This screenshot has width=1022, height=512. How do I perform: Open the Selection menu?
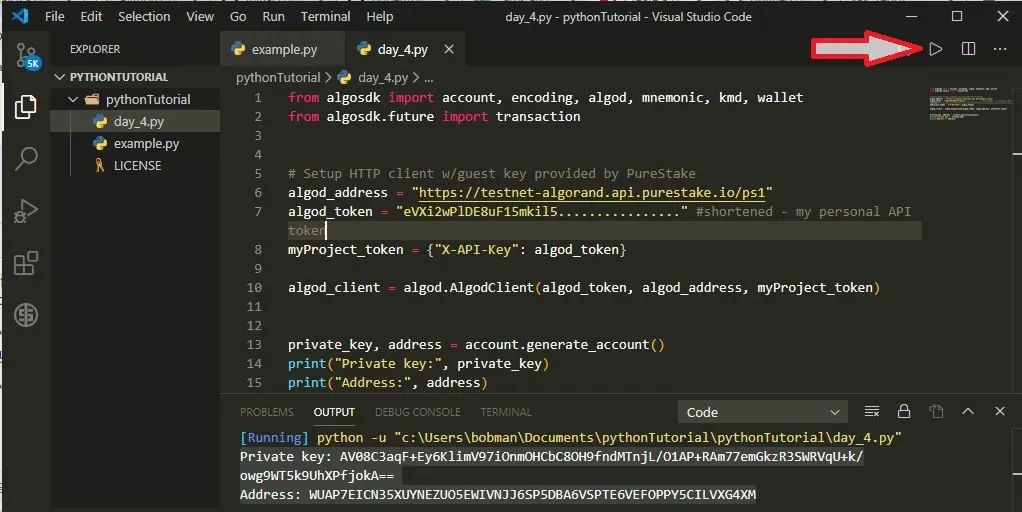click(144, 16)
